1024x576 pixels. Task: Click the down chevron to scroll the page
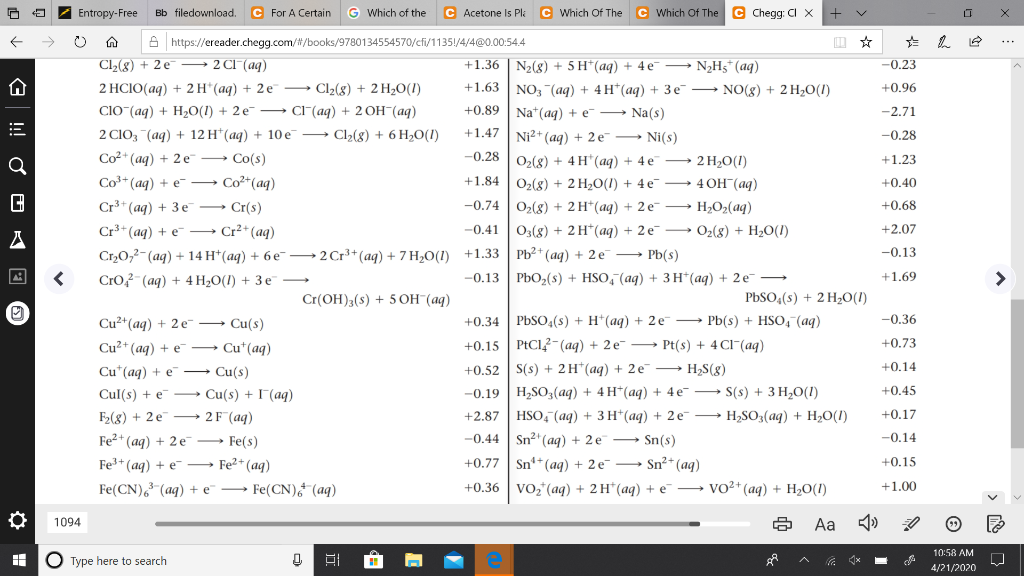[x=993, y=497]
